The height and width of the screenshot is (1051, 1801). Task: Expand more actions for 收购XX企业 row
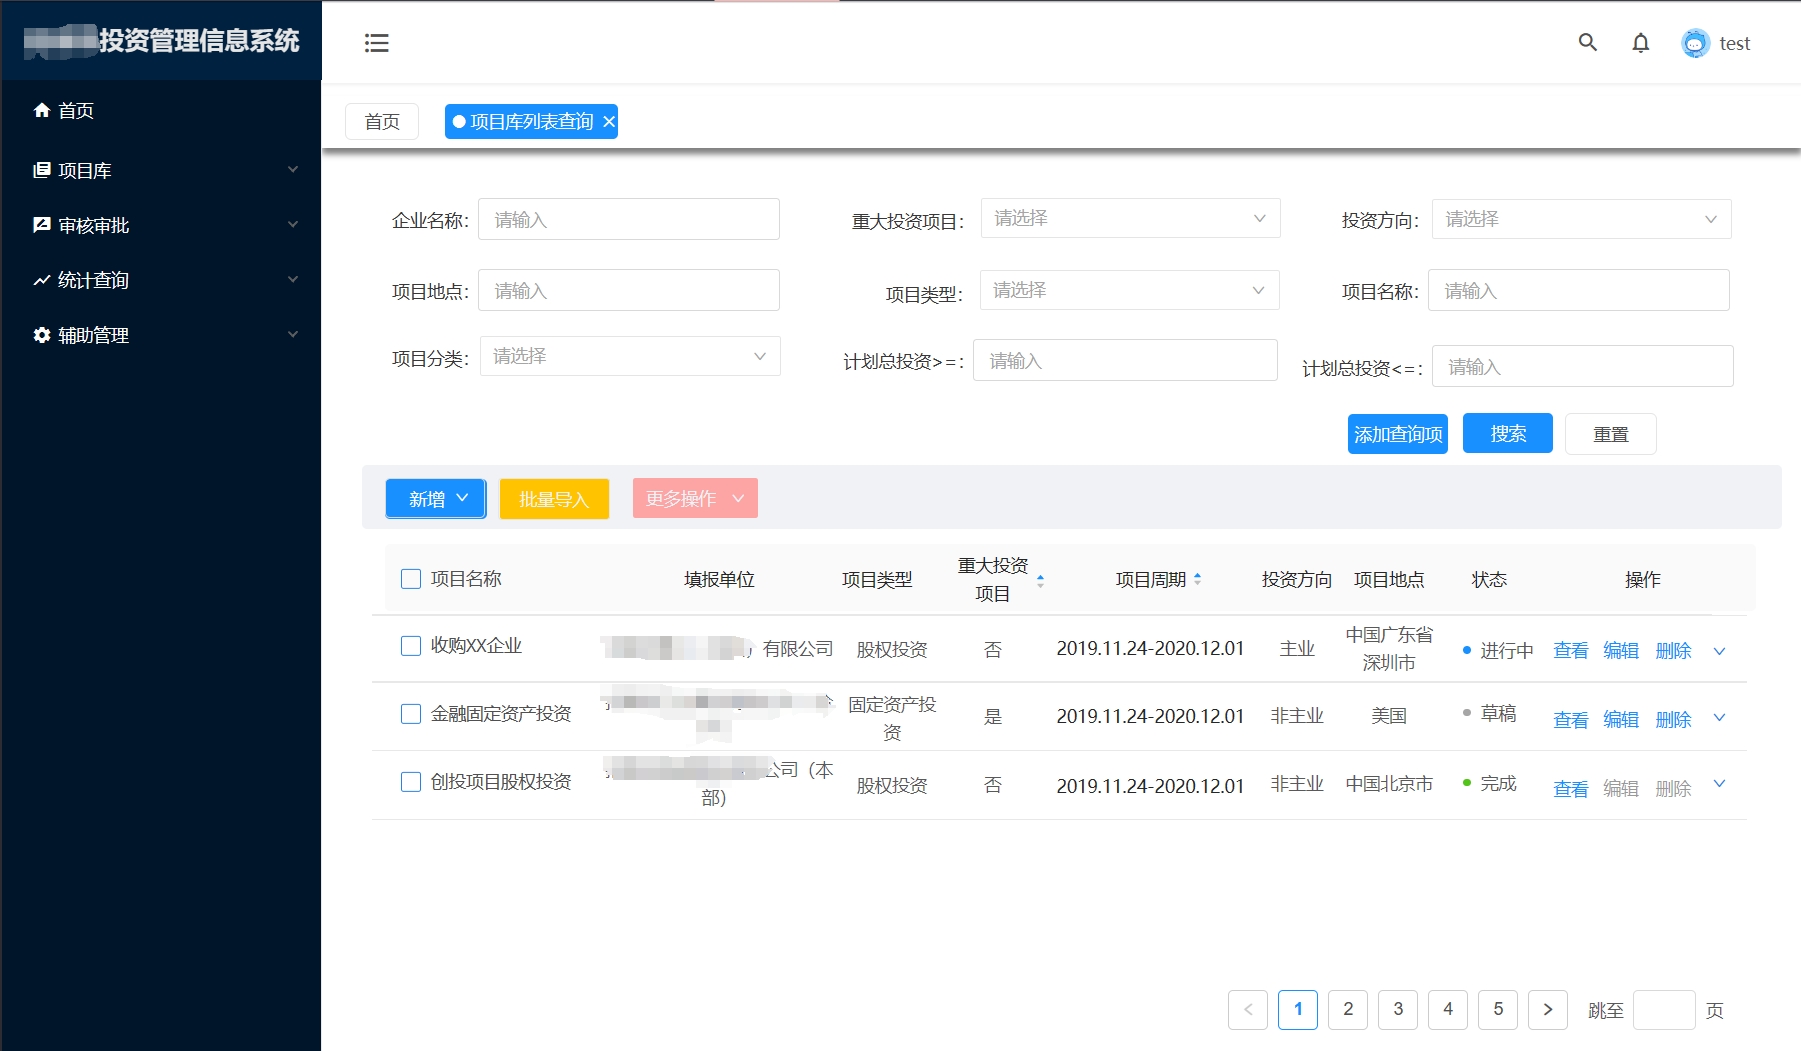click(1719, 651)
